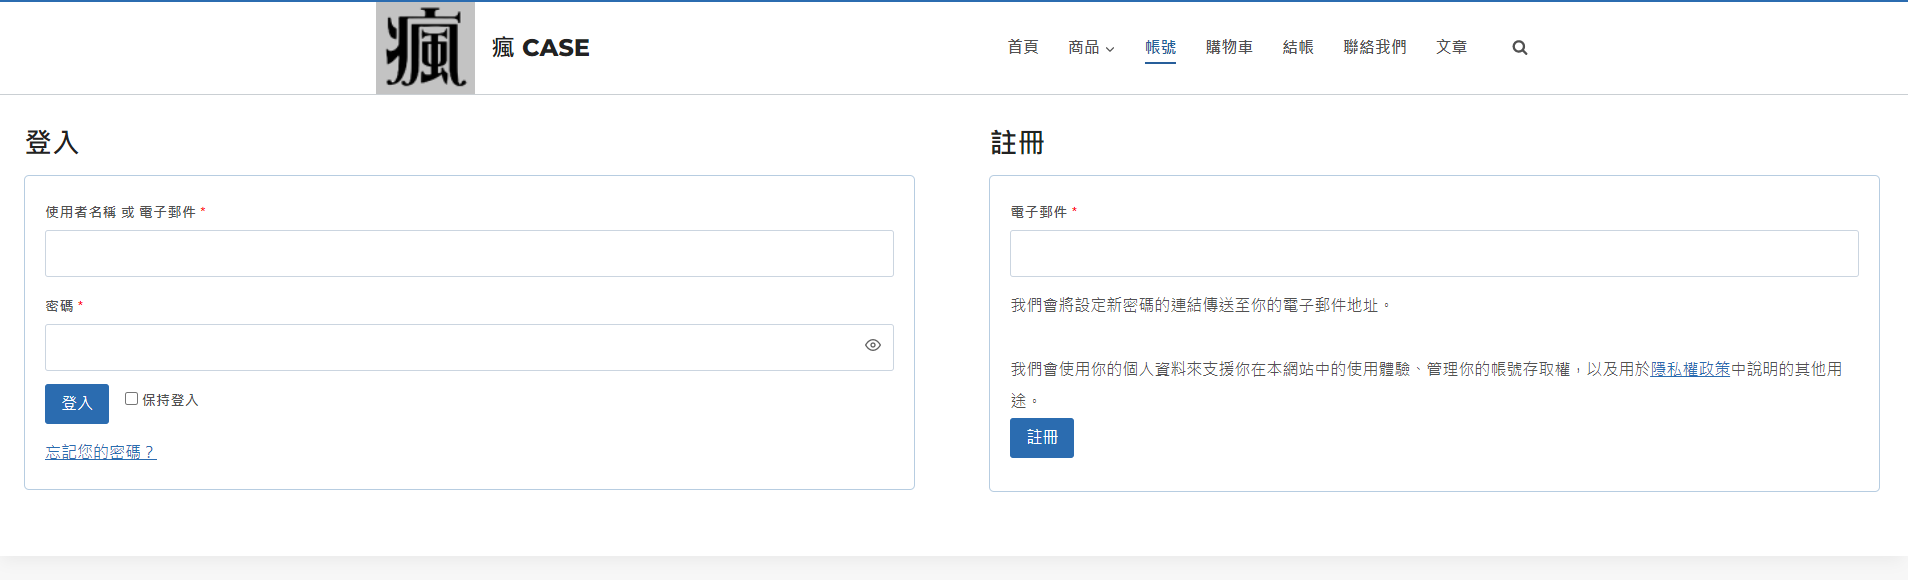Open the search magnifier icon
This screenshot has height=580, width=1908.
click(x=1519, y=48)
